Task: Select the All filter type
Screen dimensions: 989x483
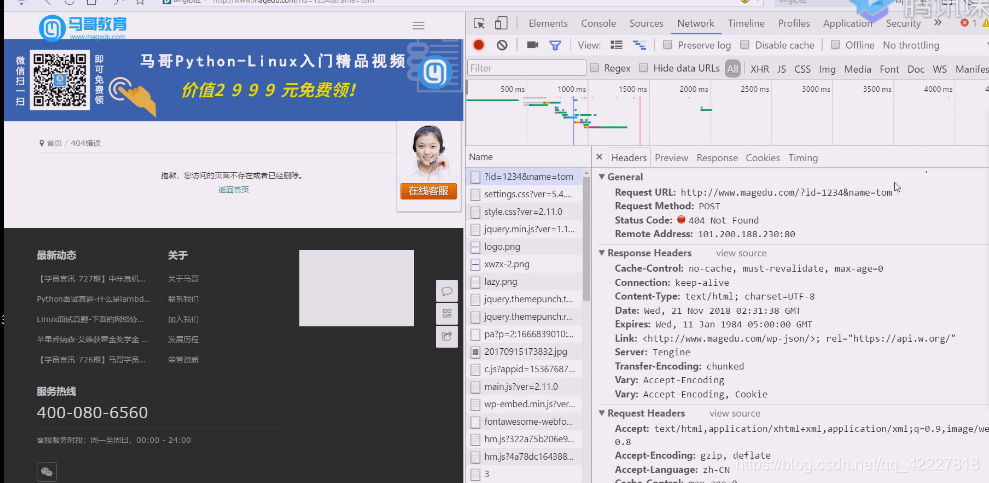Action: pos(732,69)
